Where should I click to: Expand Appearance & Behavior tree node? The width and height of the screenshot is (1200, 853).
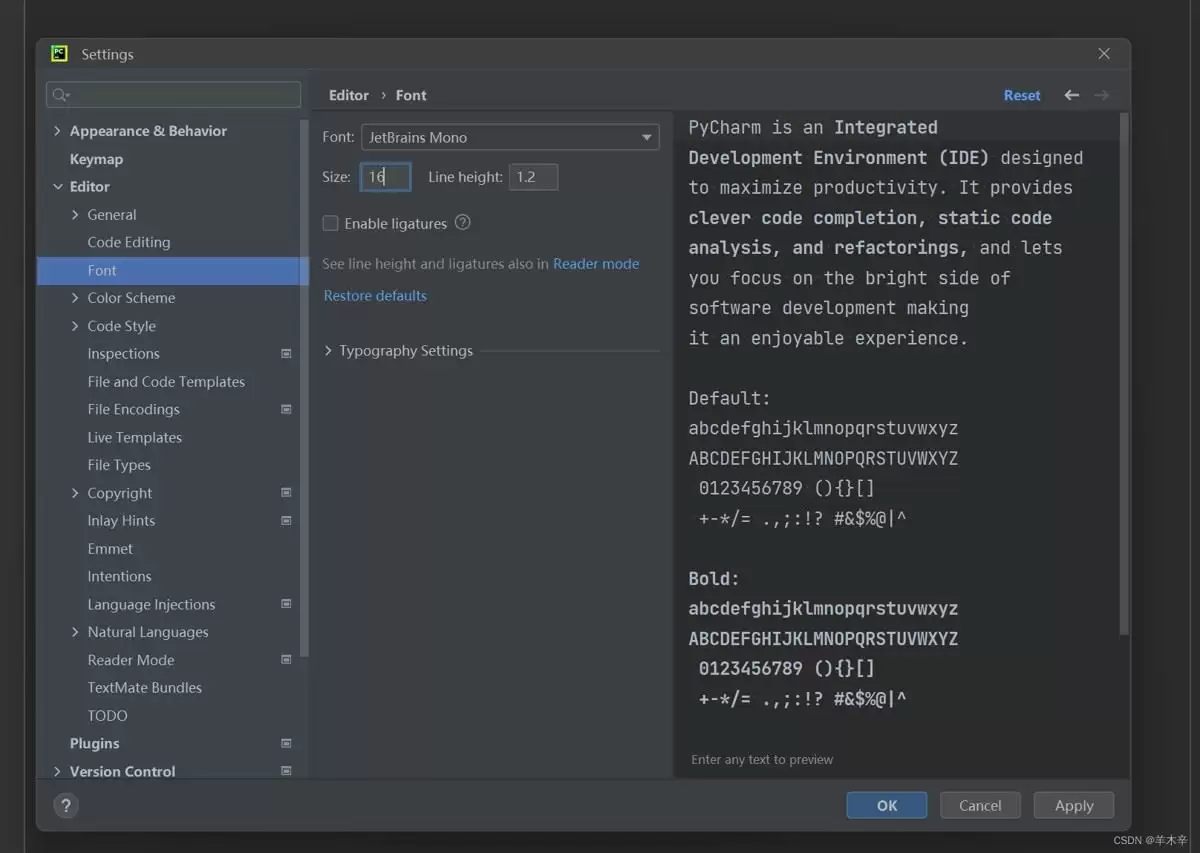pyautogui.click(x=57, y=131)
